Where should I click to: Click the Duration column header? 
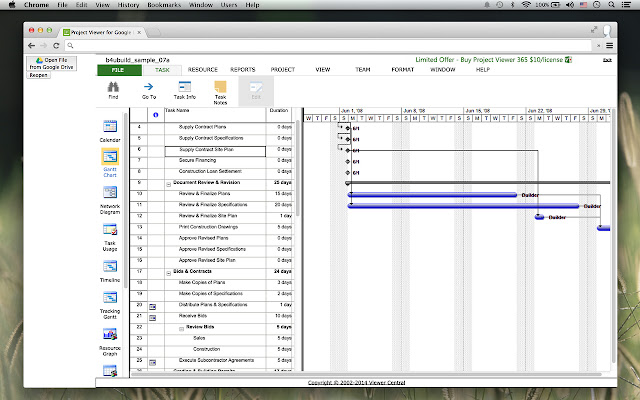click(279, 115)
